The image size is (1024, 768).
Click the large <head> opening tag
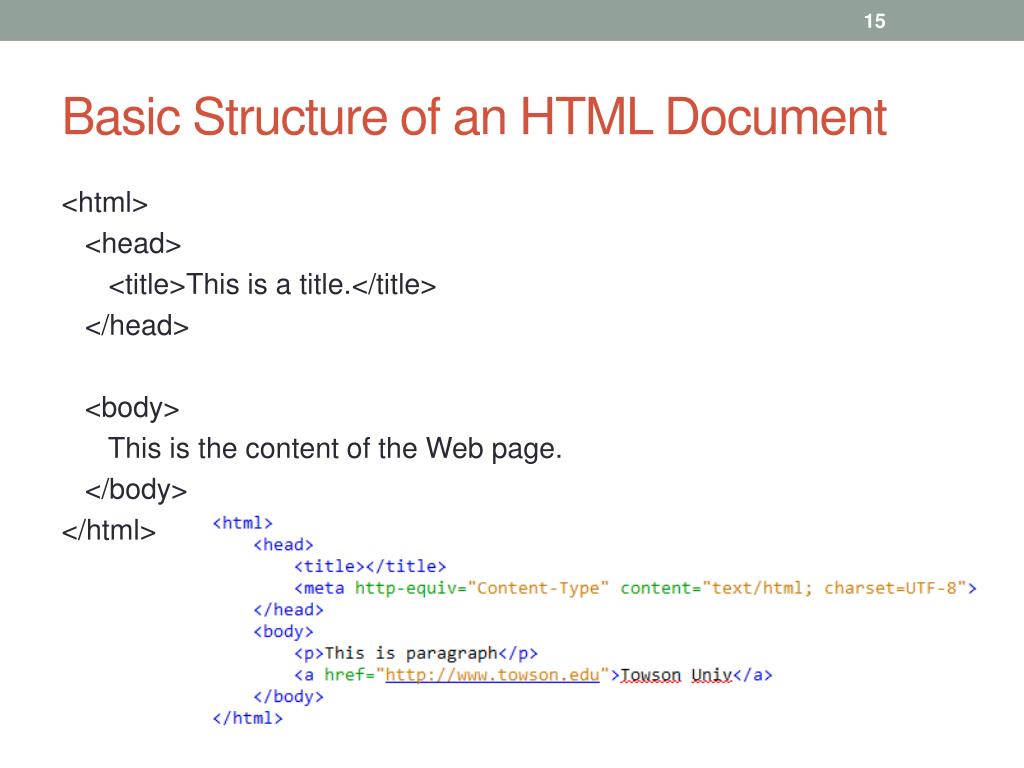pos(133,244)
